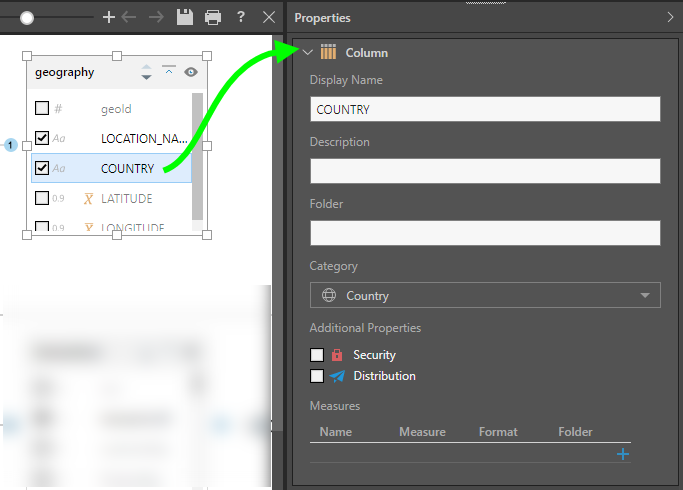Collapse the Column section chevron
The image size is (683, 490).
coord(308,52)
